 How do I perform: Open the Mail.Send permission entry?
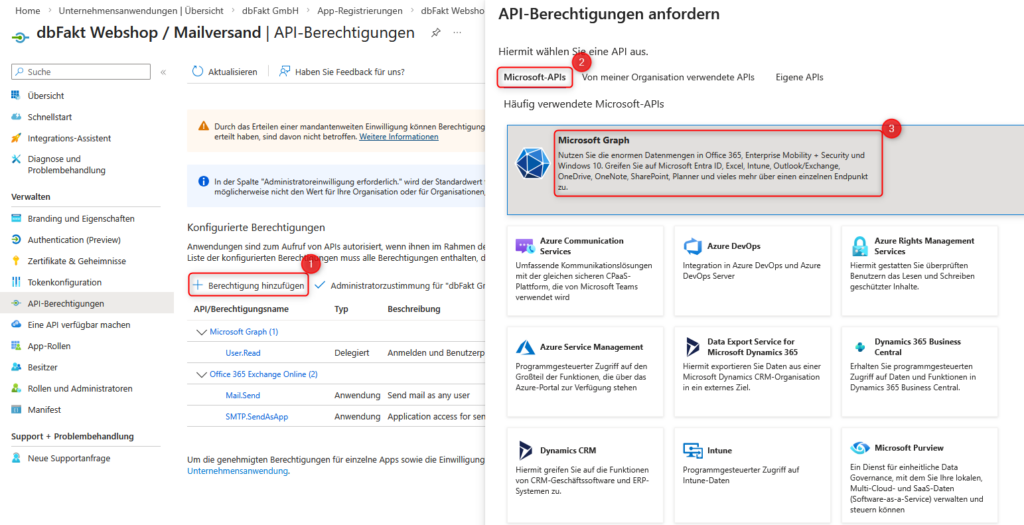point(242,395)
